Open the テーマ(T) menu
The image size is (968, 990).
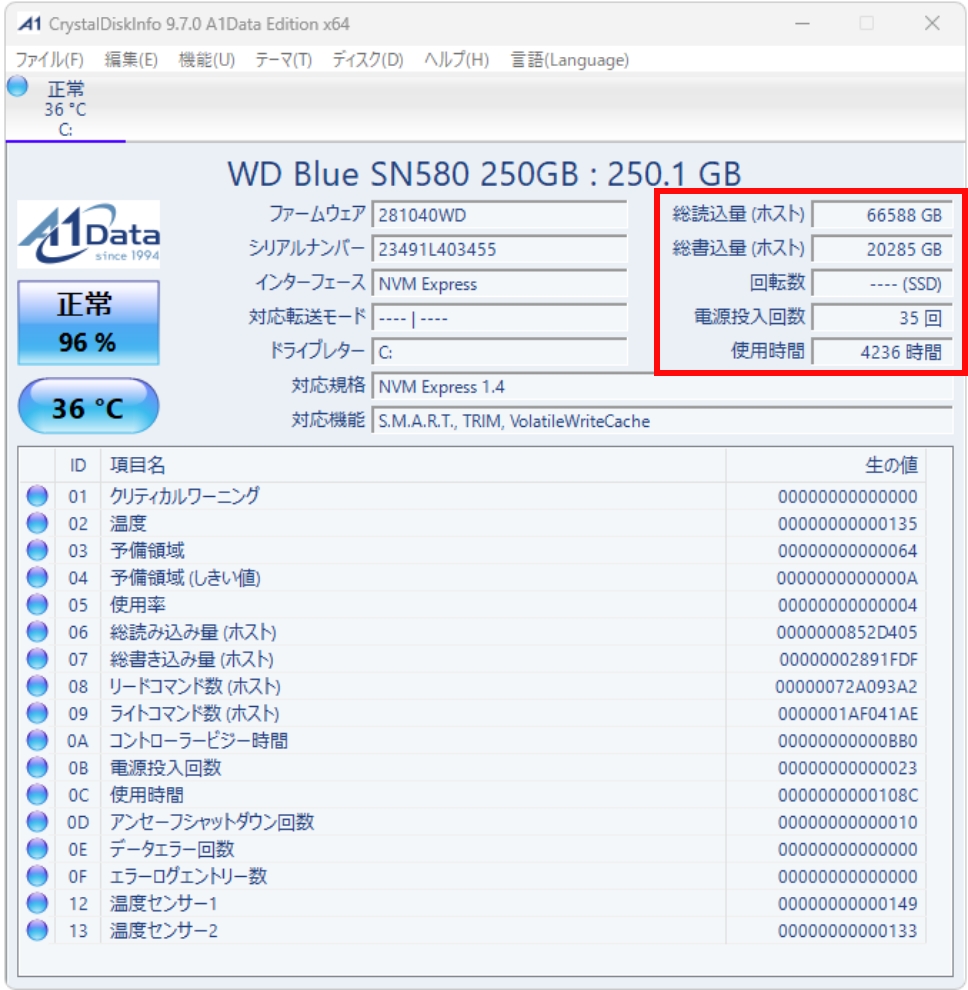[284, 60]
